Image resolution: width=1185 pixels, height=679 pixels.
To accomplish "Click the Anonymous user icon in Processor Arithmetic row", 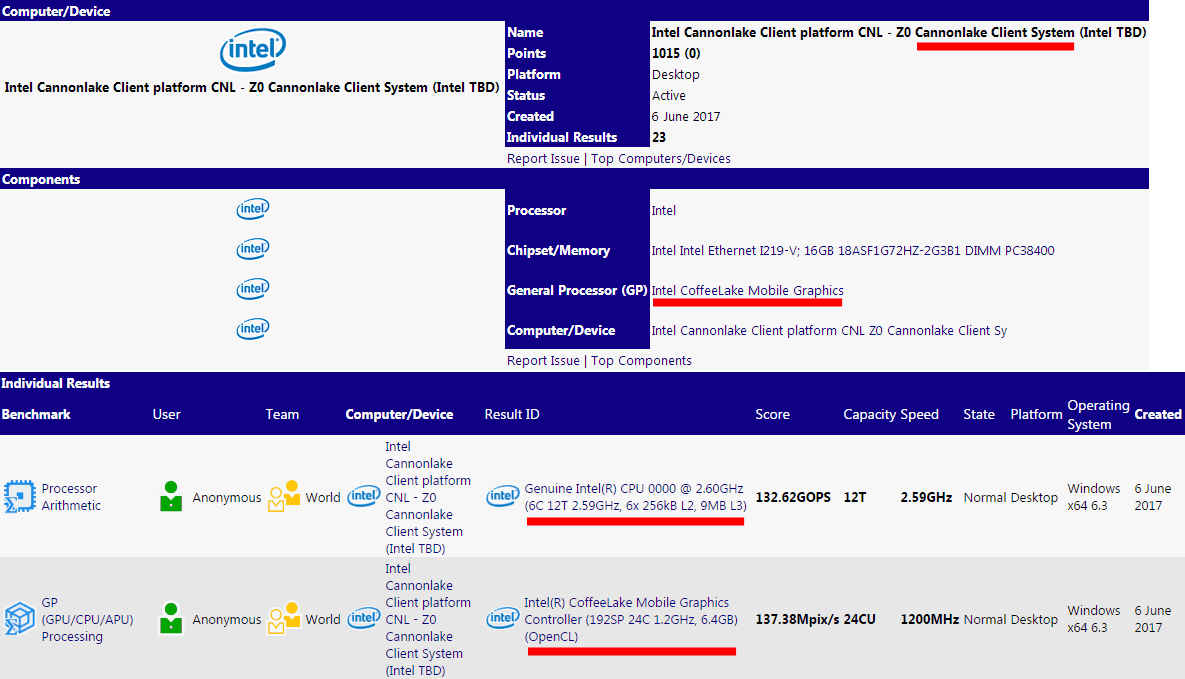I will point(171,497).
